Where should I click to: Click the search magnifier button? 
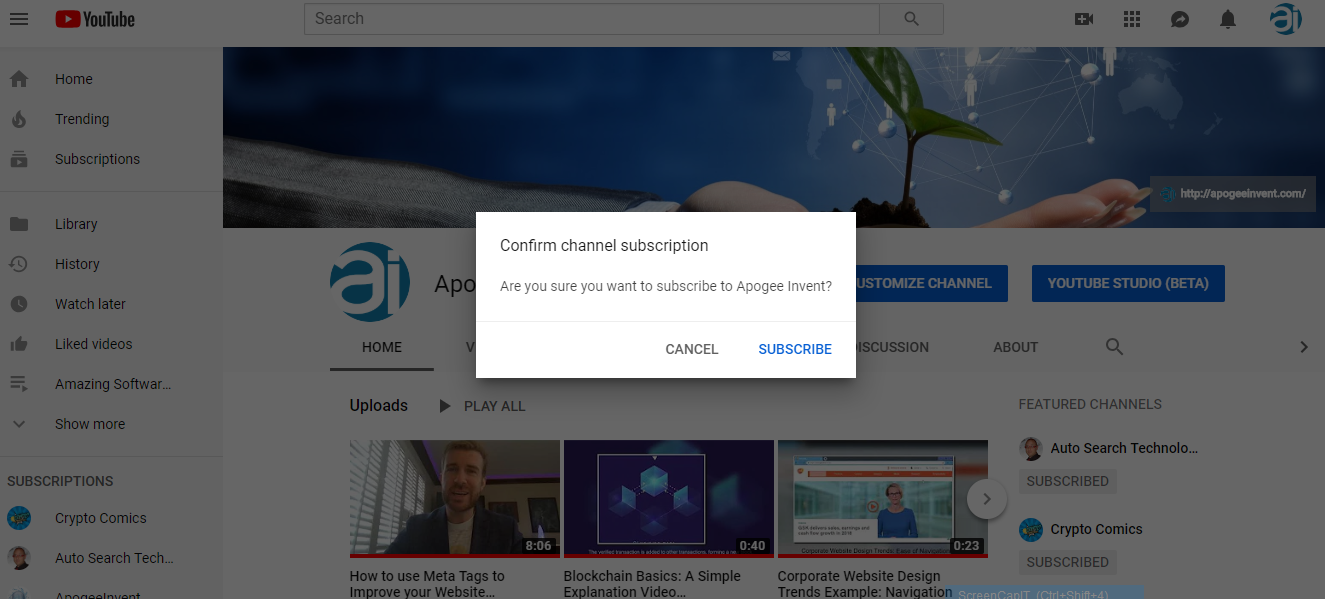point(911,19)
